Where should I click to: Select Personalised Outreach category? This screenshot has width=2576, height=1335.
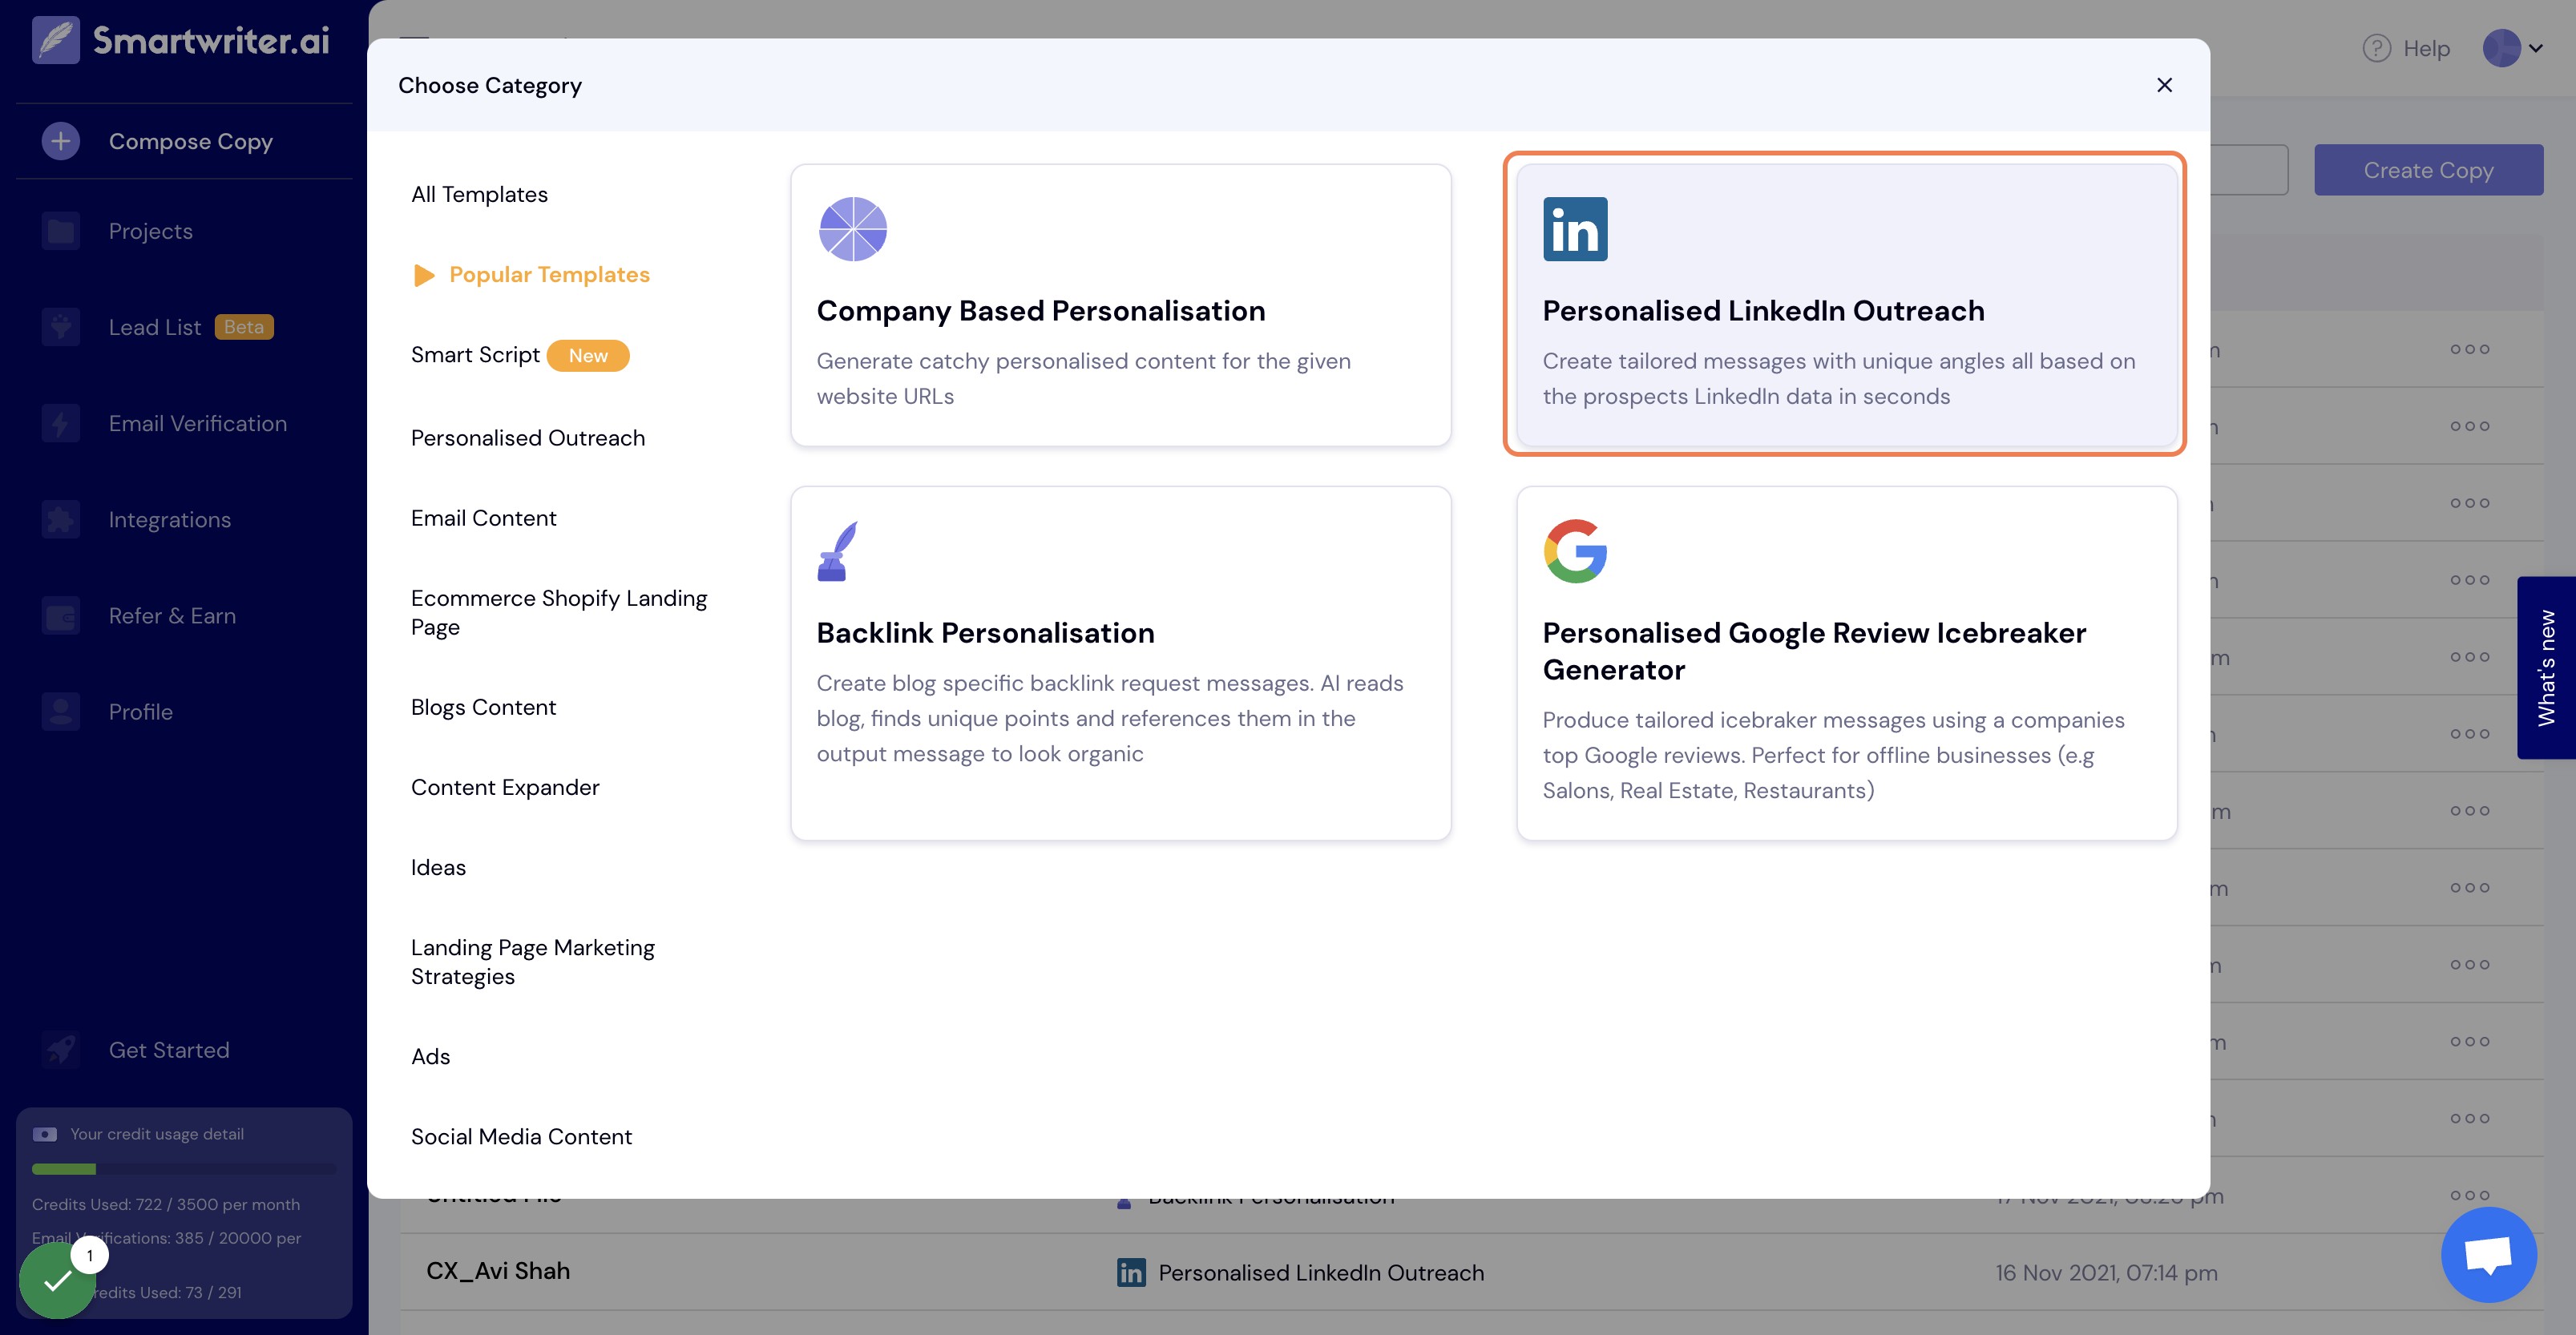528,438
